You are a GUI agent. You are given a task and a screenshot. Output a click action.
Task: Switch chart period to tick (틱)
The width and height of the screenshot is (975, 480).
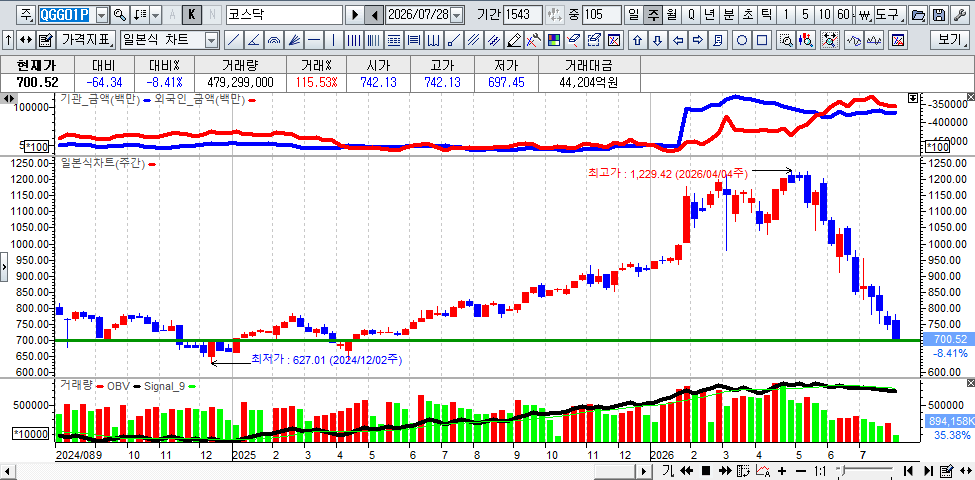click(767, 14)
